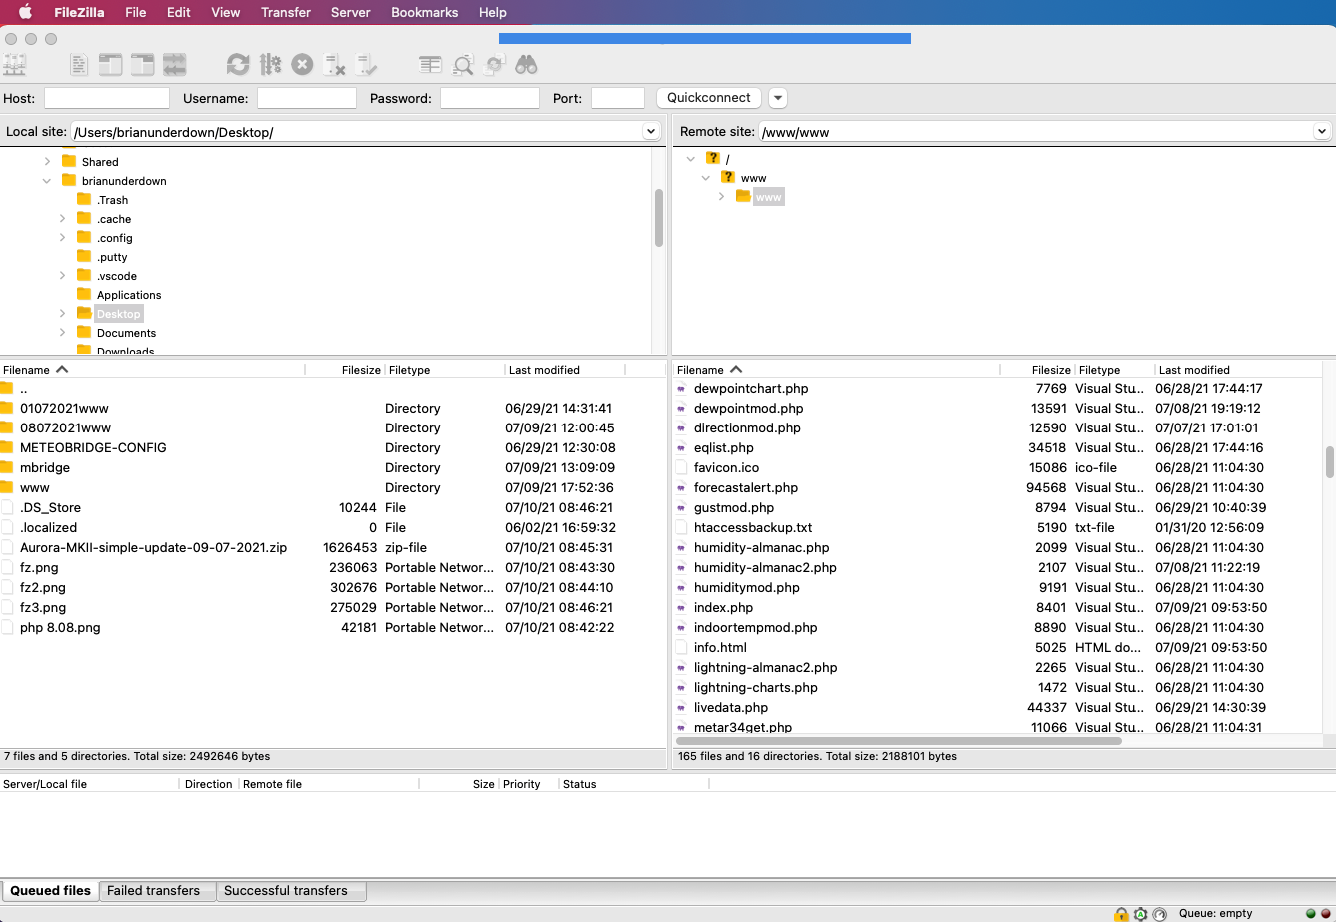
Task: Toggle processing of the transfer queue
Action: pos(270,65)
